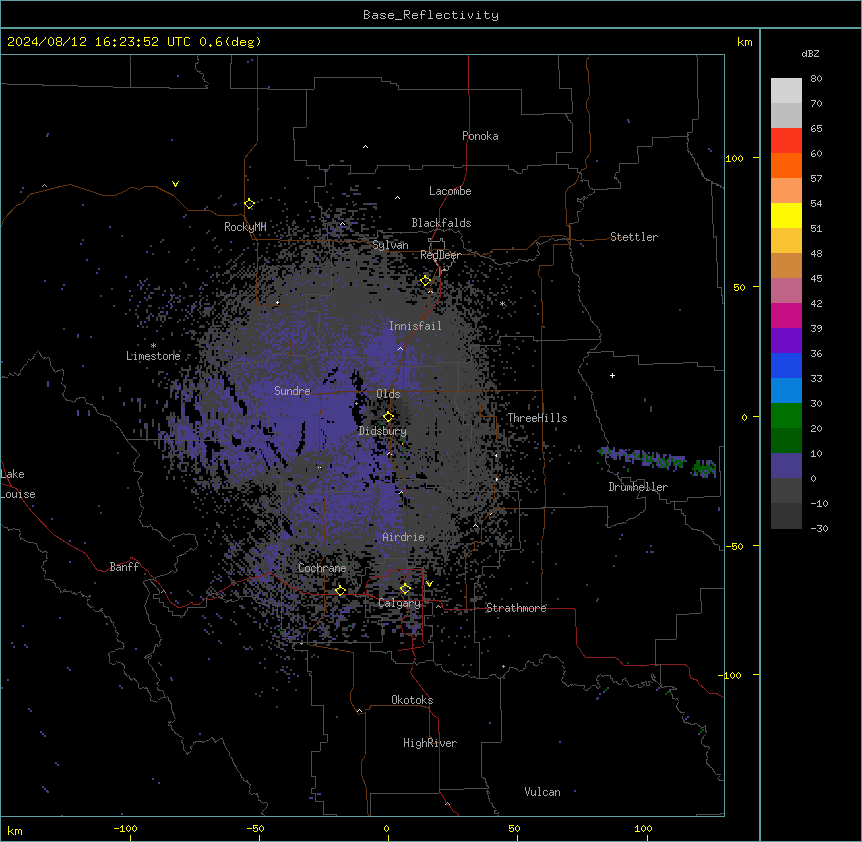Click the HighRiver town label
Image resolution: width=862 pixels, height=842 pixels.
(430, 743)
